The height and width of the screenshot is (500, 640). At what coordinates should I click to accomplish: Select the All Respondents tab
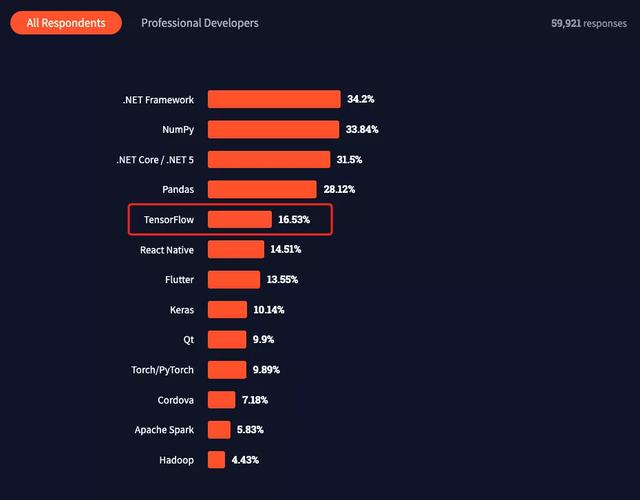pos(66,23)
